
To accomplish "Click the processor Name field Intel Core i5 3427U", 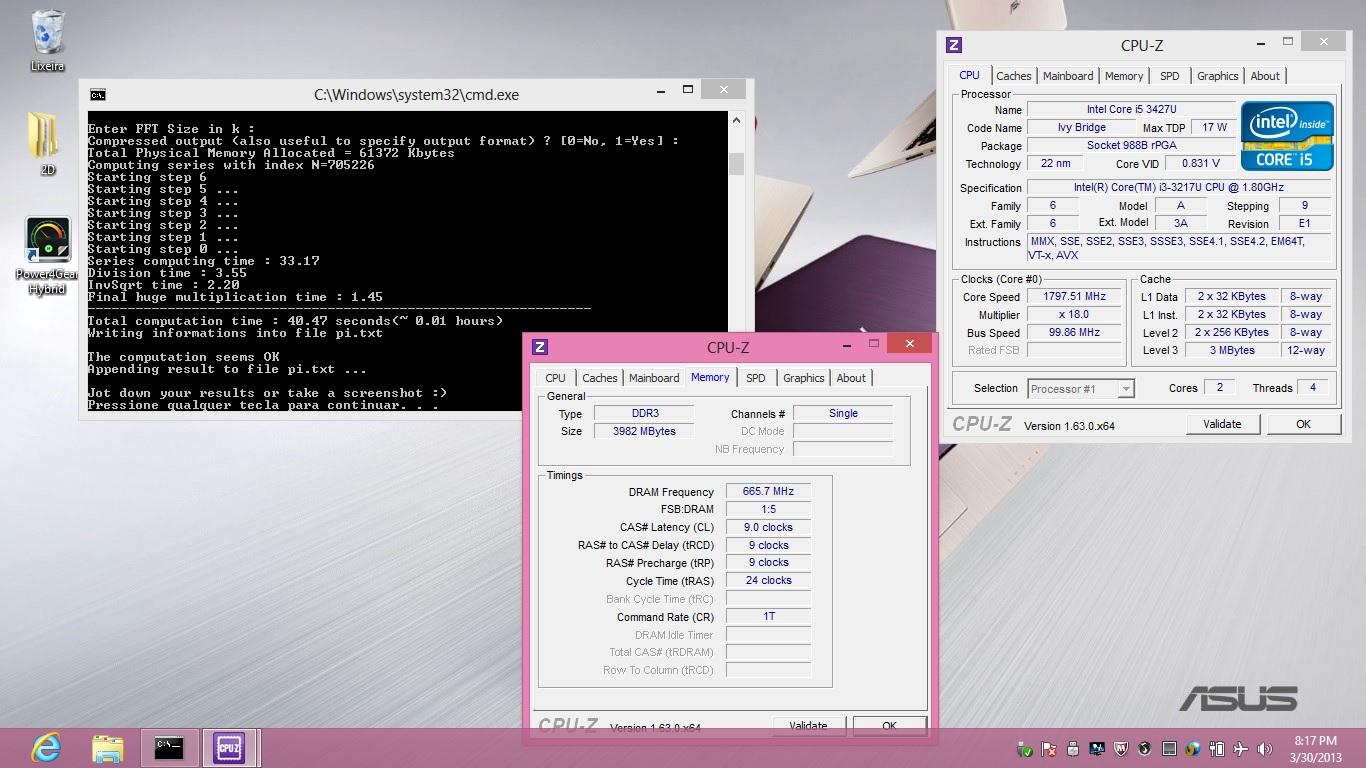I will 1132,109.
